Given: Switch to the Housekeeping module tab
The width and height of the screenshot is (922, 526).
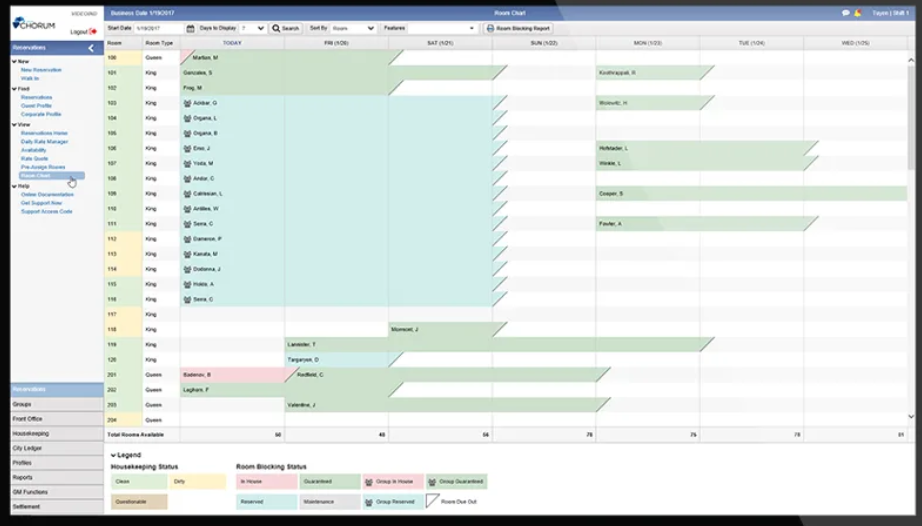Looking at the screenshot, I should pos(57,434).
